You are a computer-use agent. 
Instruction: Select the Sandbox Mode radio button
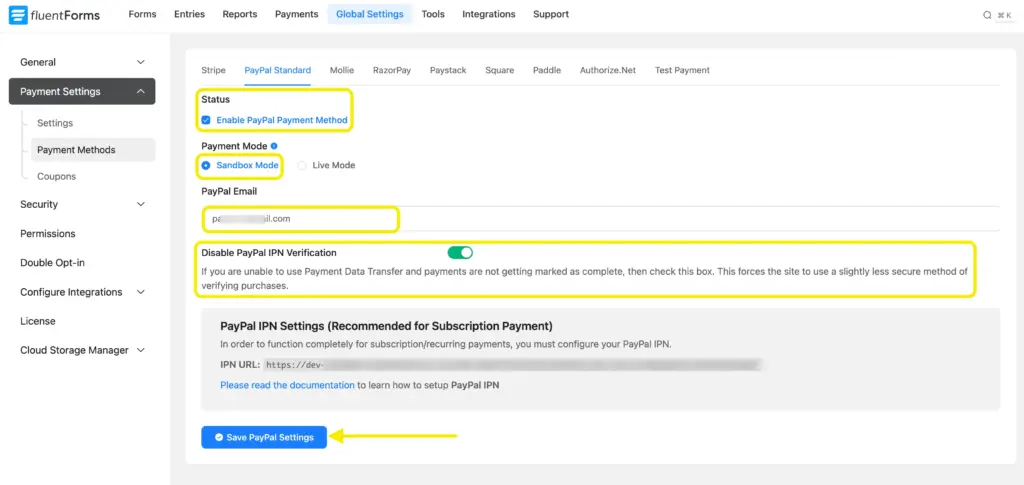point(206,166)
